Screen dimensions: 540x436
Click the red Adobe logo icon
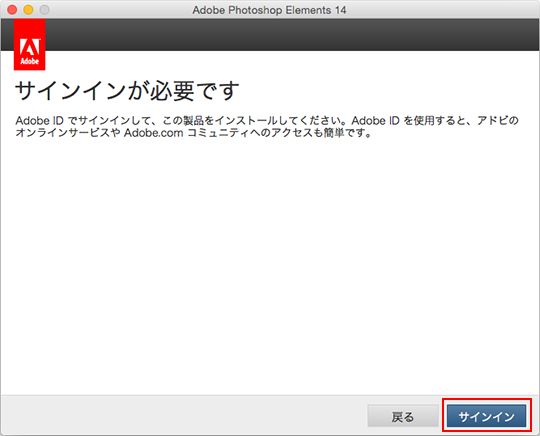coord(30,45)
